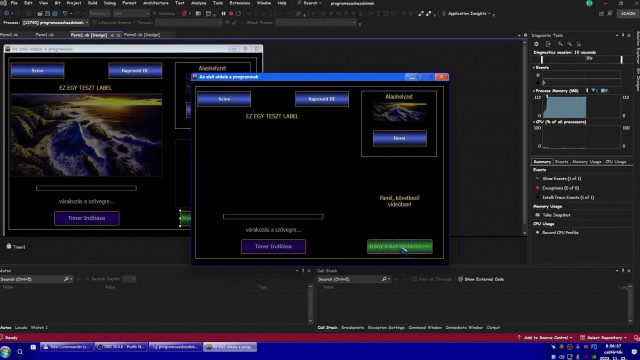This screenshot has height=360, width=640.
Task: Click the Show External Code icon in Call Stack
Action: coord(460,279)
